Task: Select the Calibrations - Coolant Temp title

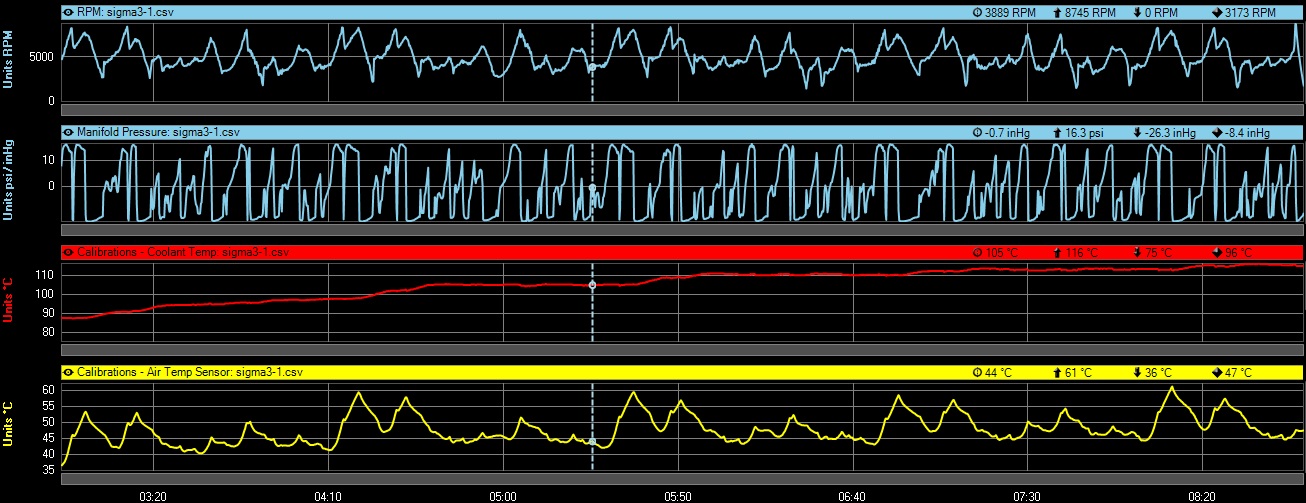Action: point(182,252)
